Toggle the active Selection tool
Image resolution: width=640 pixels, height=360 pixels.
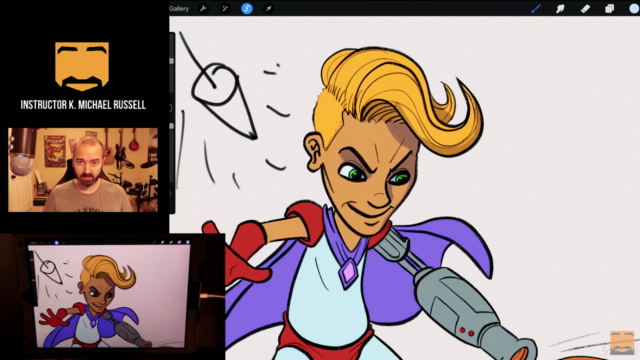pos(247,8)
